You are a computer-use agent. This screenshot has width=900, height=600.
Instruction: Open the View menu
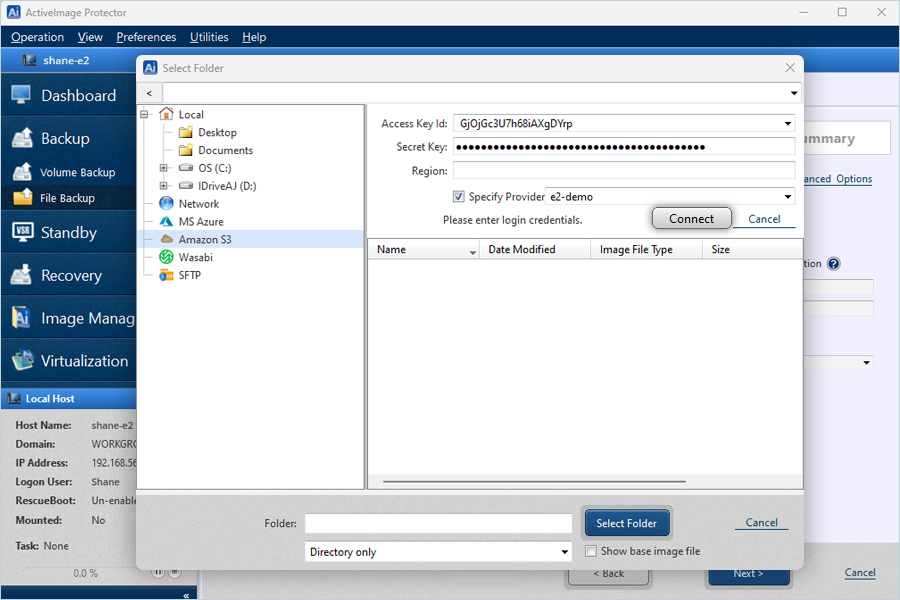point(90,37)
